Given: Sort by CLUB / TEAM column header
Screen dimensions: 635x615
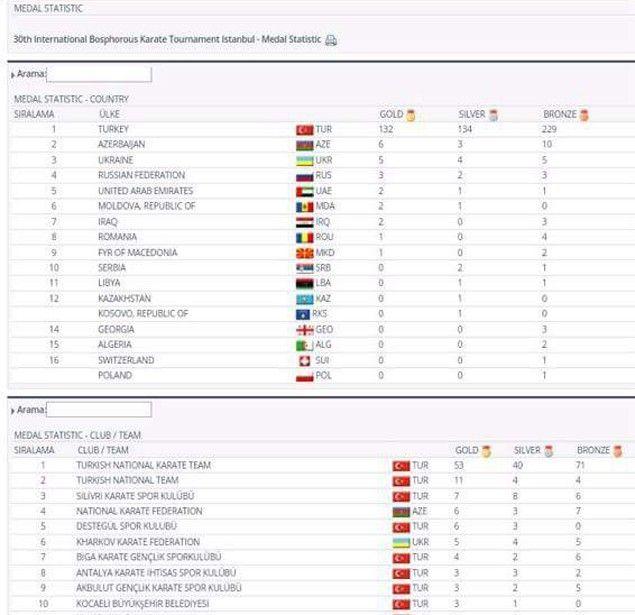Looking at the screenshot, I should pyautogui.click(x=102, y=450).
